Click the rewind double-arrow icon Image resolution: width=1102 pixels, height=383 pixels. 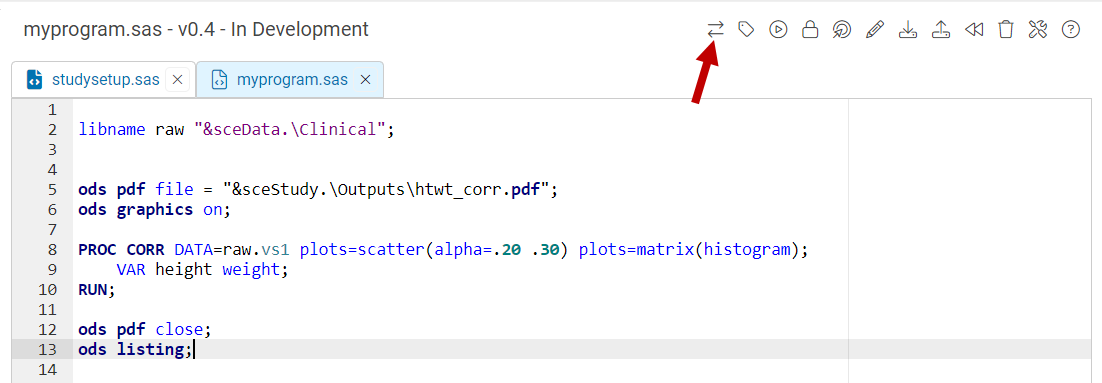point(974,30)
